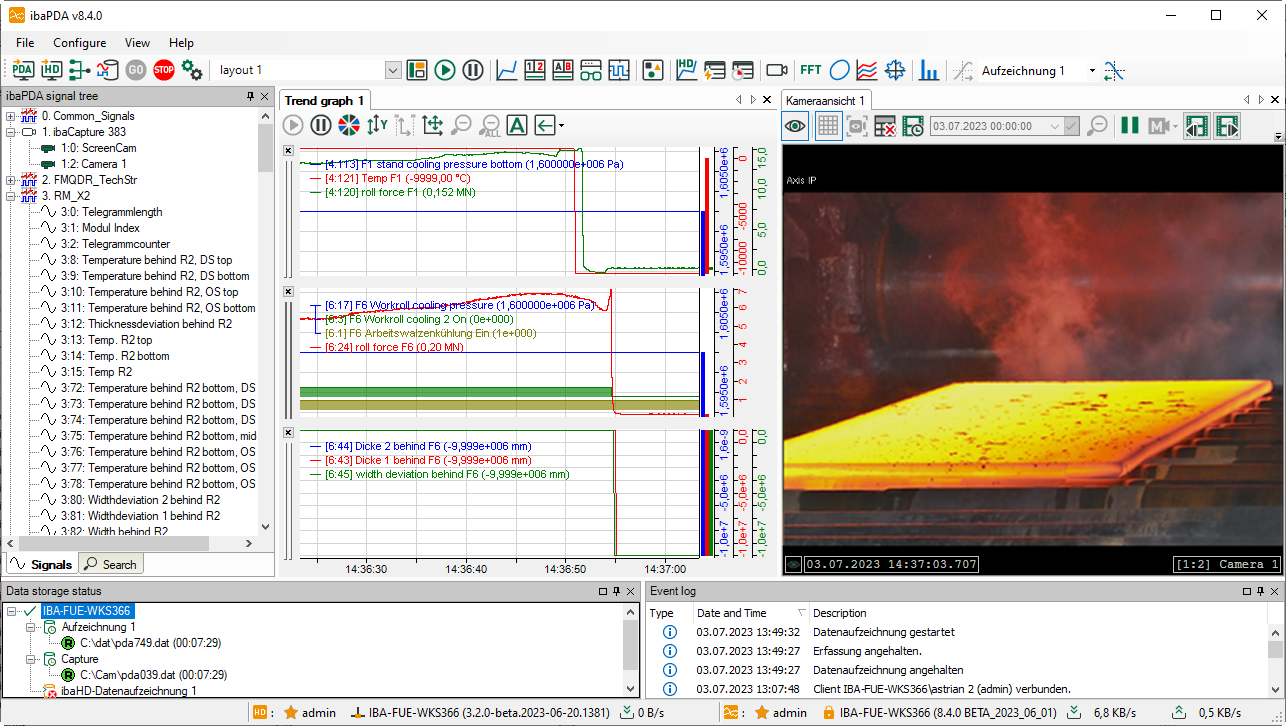Image resolution: width=1286 pixels, height=726 pixels.
Task: Open the Aufzeichnung 1 dropdown in toolbar
Action: [1092, 71]
